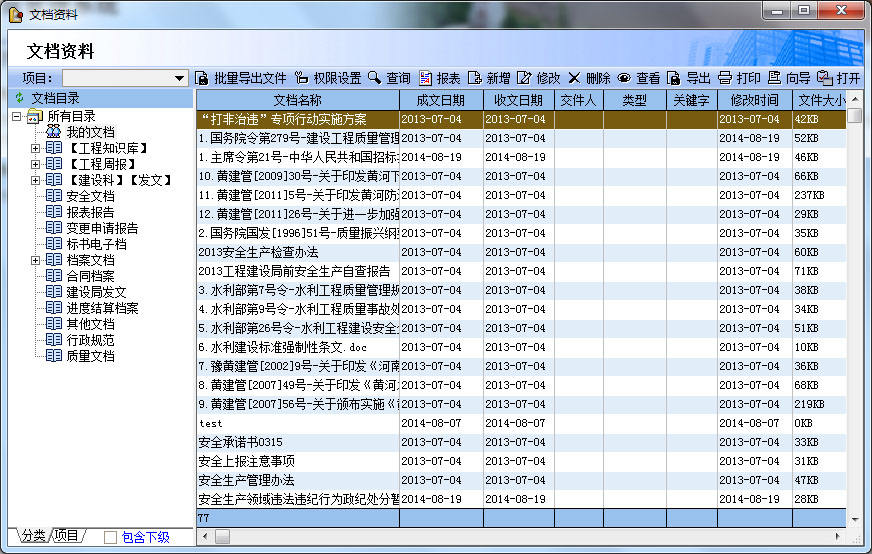Switch to the 分类 bottom tab
The image size is (872, 554).
pos(33,536)
